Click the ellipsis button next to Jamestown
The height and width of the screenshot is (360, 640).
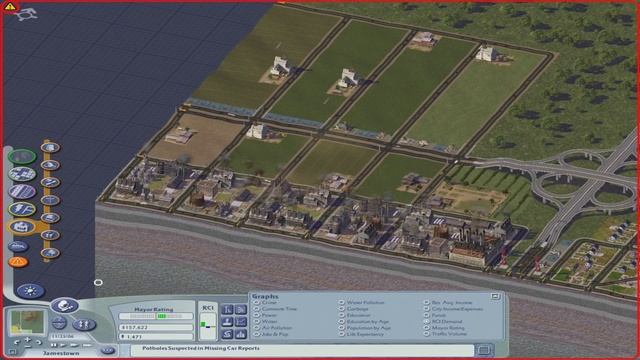coord(108,350)
